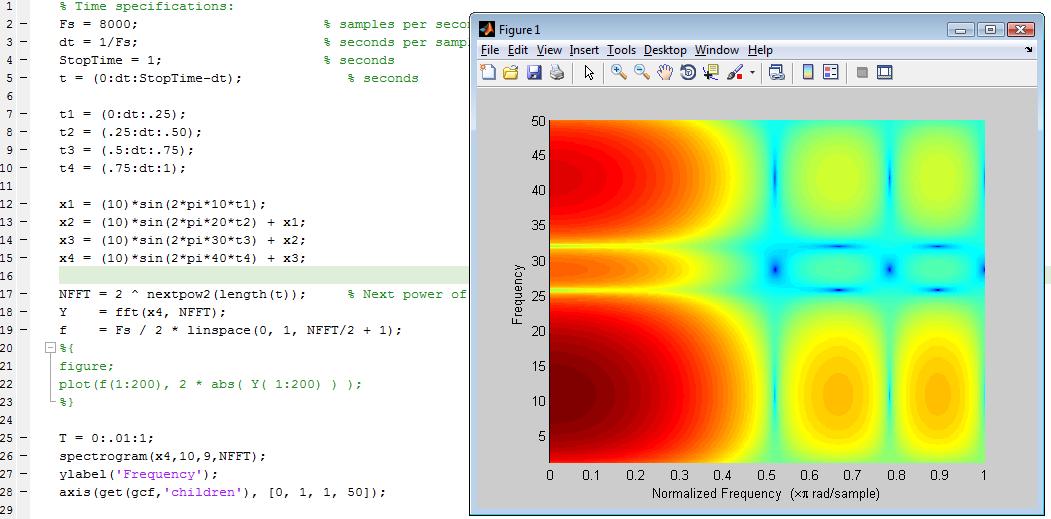Click the Link Plot icon
This screenshot has width=1051, height=519.
(x=776, y=72)
